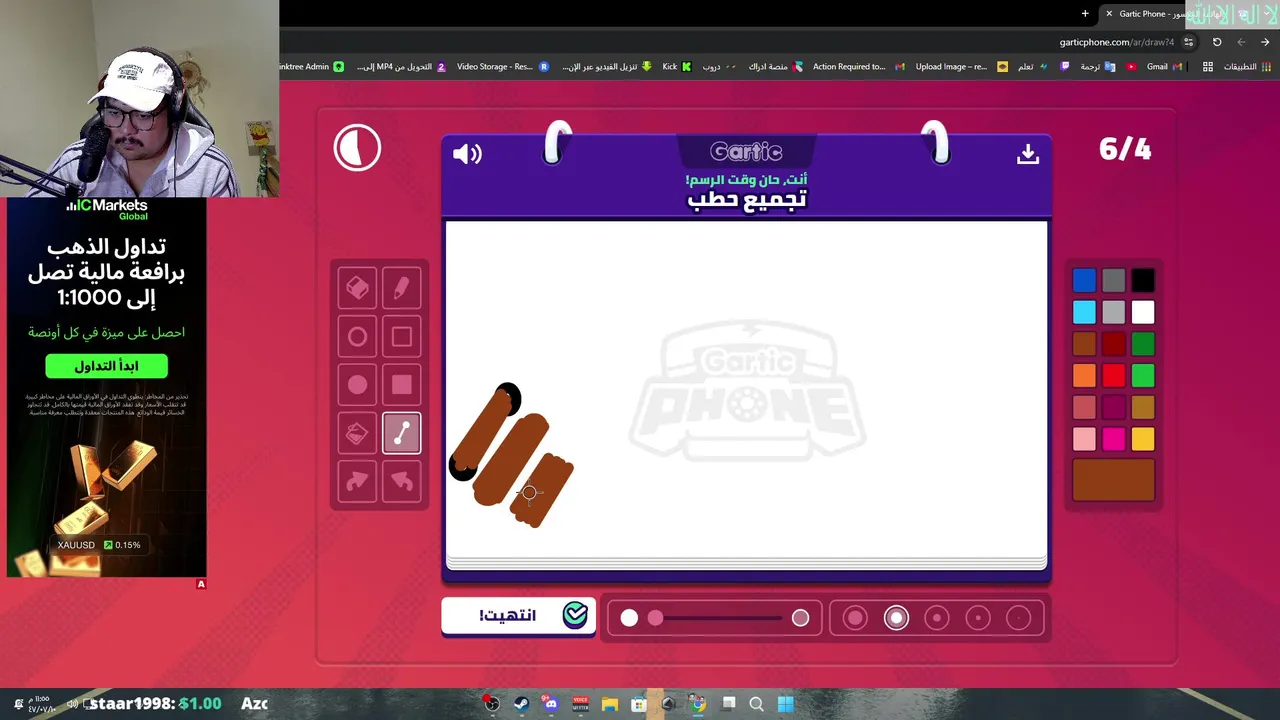Pick the dark red color swatch
This screenshot has height=720, width=1280.
(1113, 344)
